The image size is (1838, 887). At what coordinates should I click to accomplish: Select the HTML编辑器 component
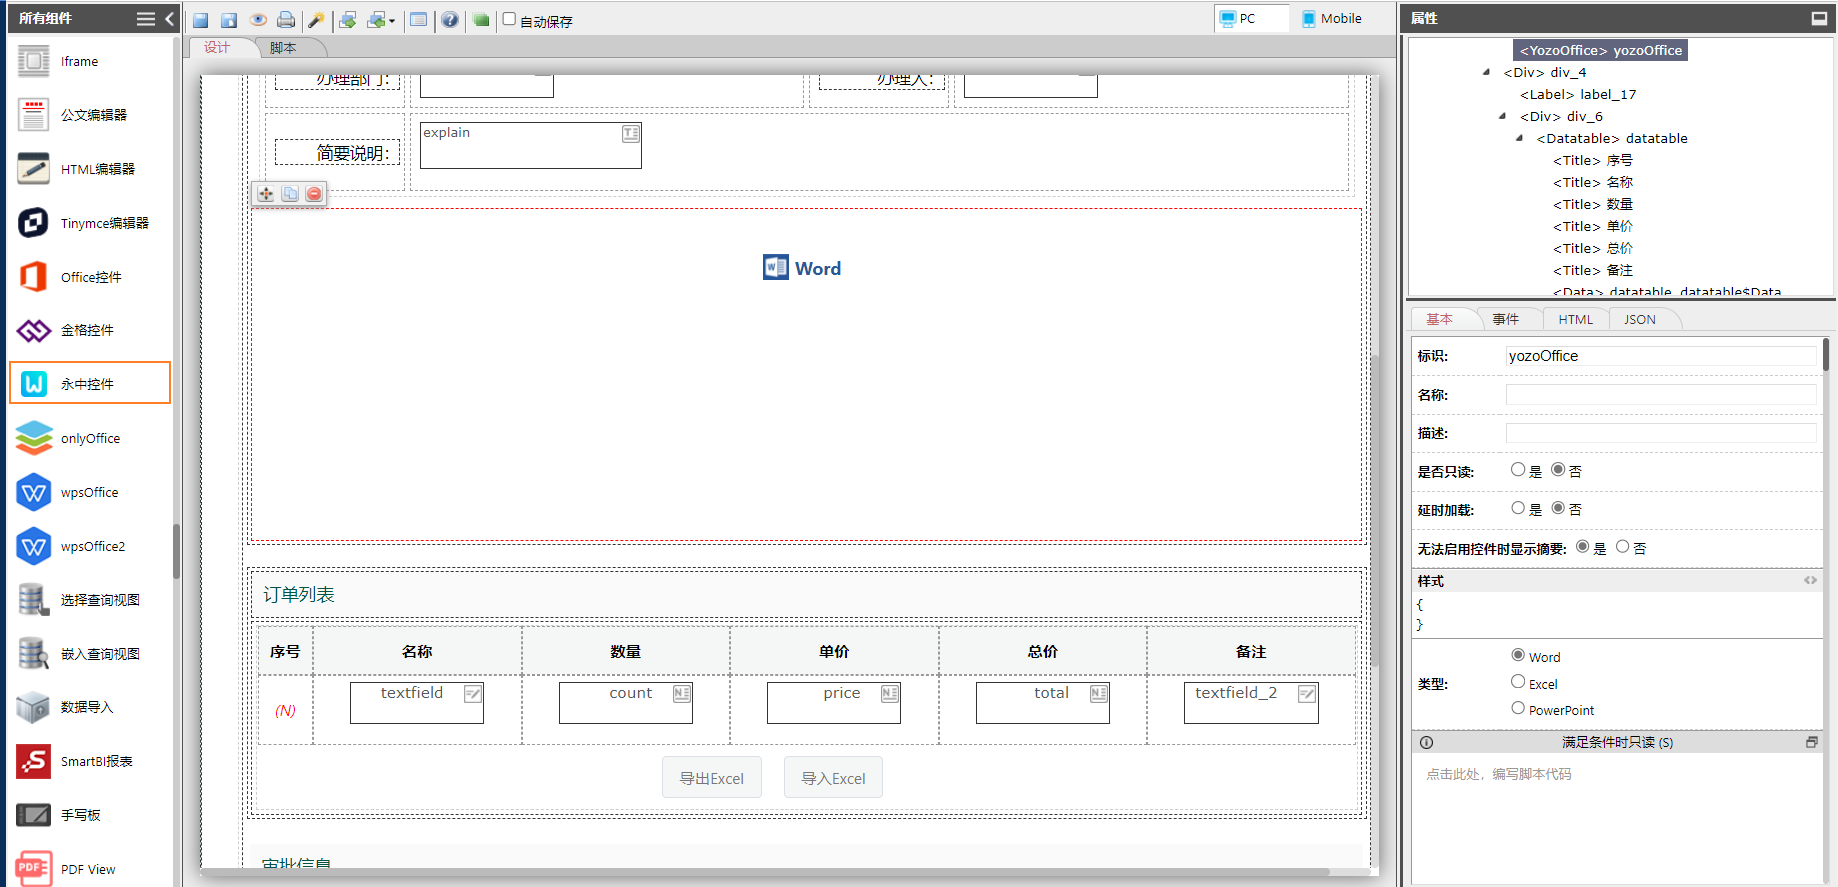coord(90,169)
